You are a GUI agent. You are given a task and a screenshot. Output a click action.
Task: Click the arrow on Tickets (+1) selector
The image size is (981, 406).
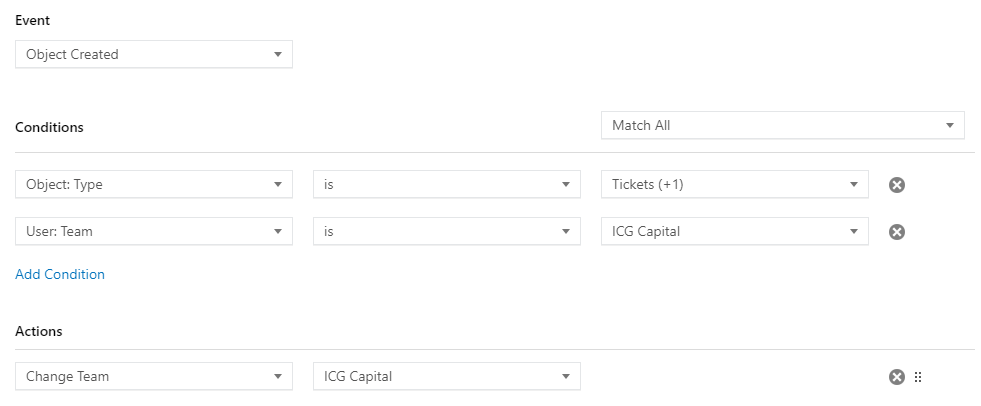(853, 185)
